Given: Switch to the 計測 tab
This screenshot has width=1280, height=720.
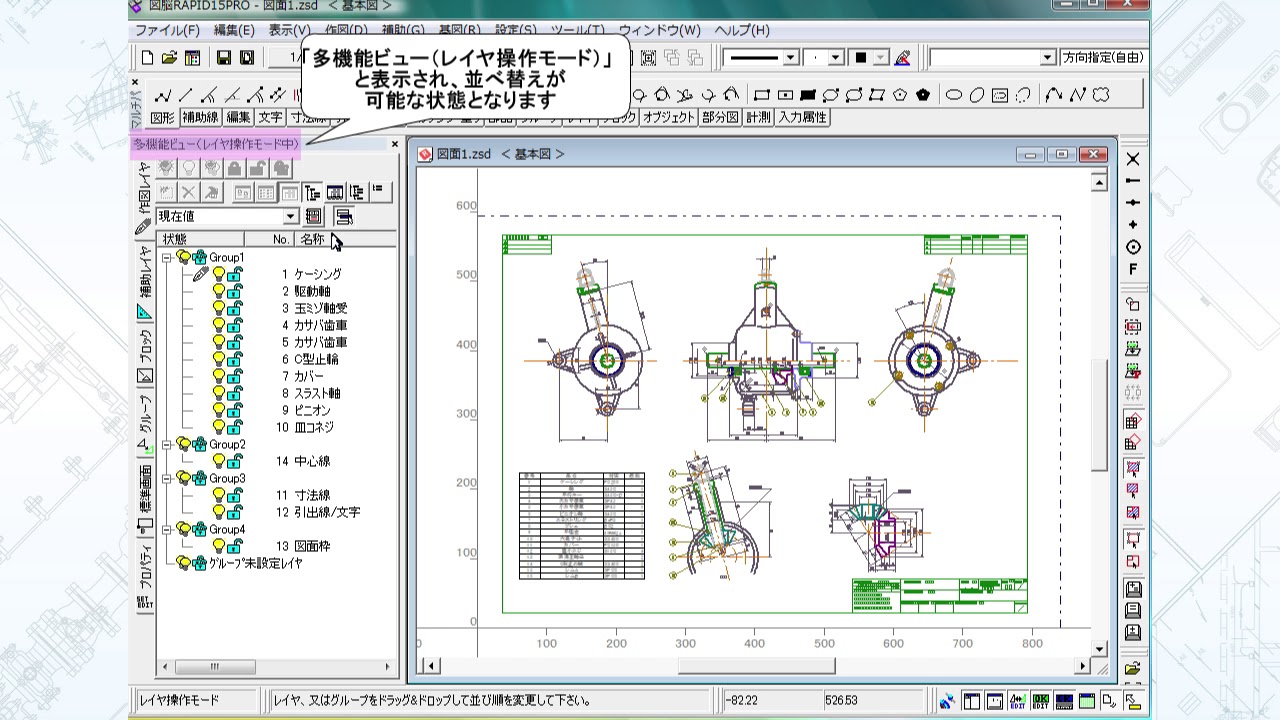Looking at the screenshot, I should [x=758, y=117].
